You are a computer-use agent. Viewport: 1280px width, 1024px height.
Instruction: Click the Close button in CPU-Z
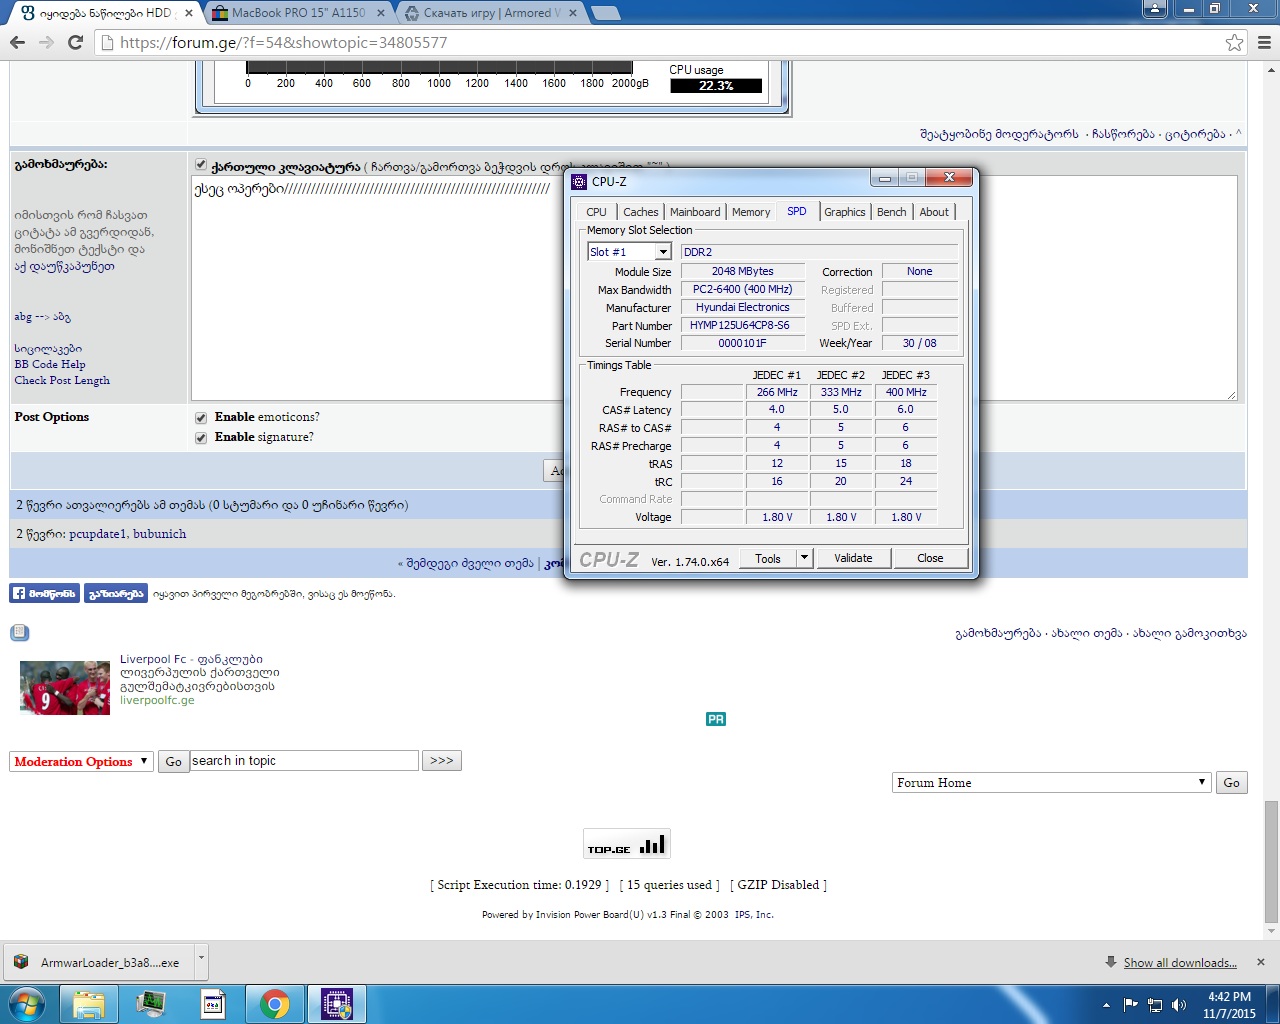coord(930,558)
